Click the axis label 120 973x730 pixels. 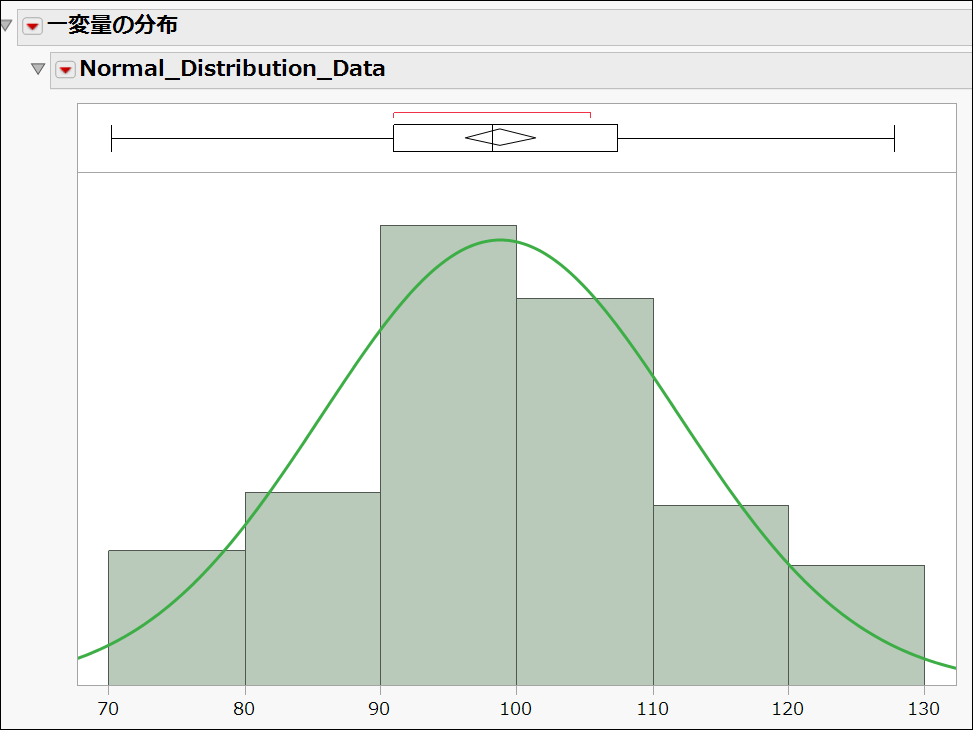tap(788, 708)
